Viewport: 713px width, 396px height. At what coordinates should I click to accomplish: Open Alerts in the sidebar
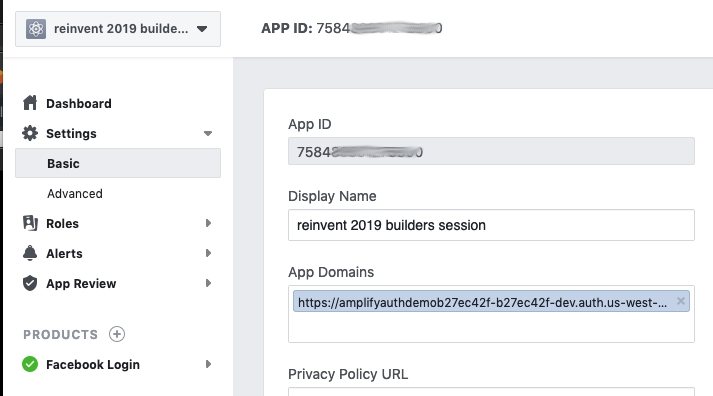tap(64, 254)
